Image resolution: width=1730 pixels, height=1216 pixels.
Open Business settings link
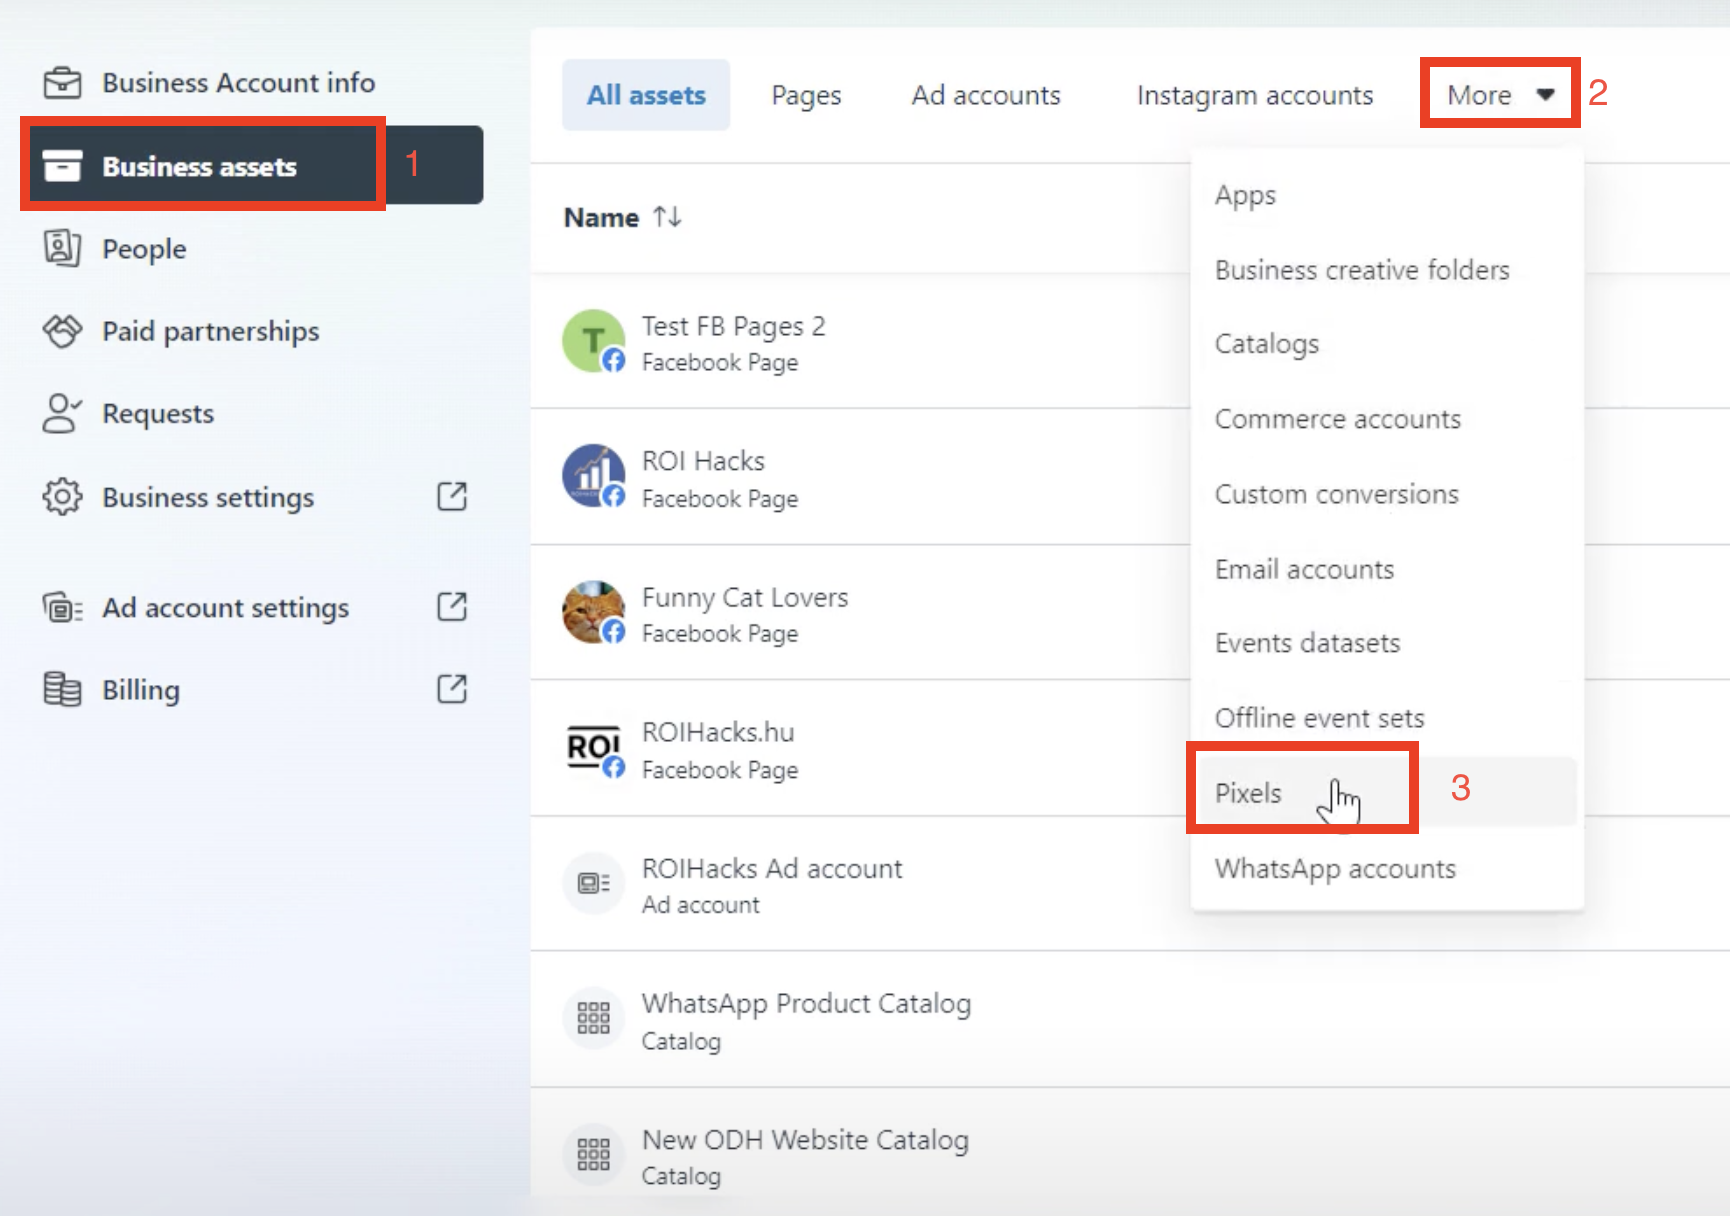[x=208, y=497]
